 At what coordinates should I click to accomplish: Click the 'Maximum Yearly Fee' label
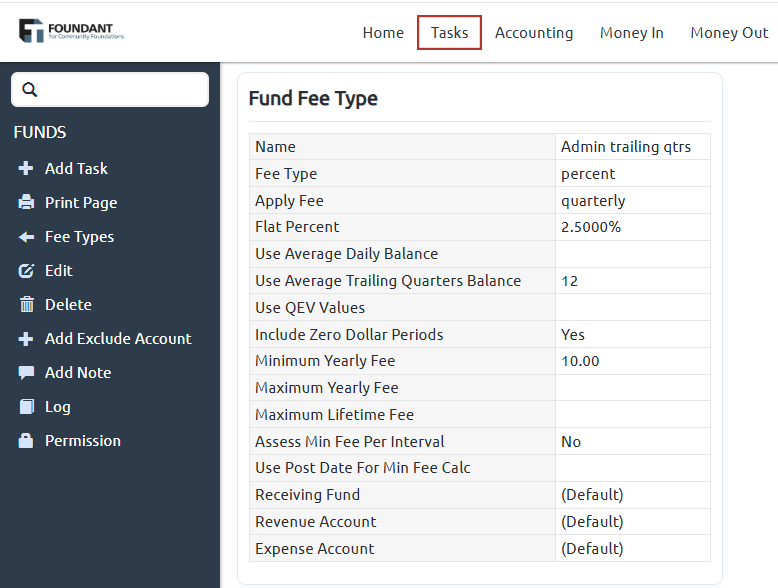pos(326,388)
